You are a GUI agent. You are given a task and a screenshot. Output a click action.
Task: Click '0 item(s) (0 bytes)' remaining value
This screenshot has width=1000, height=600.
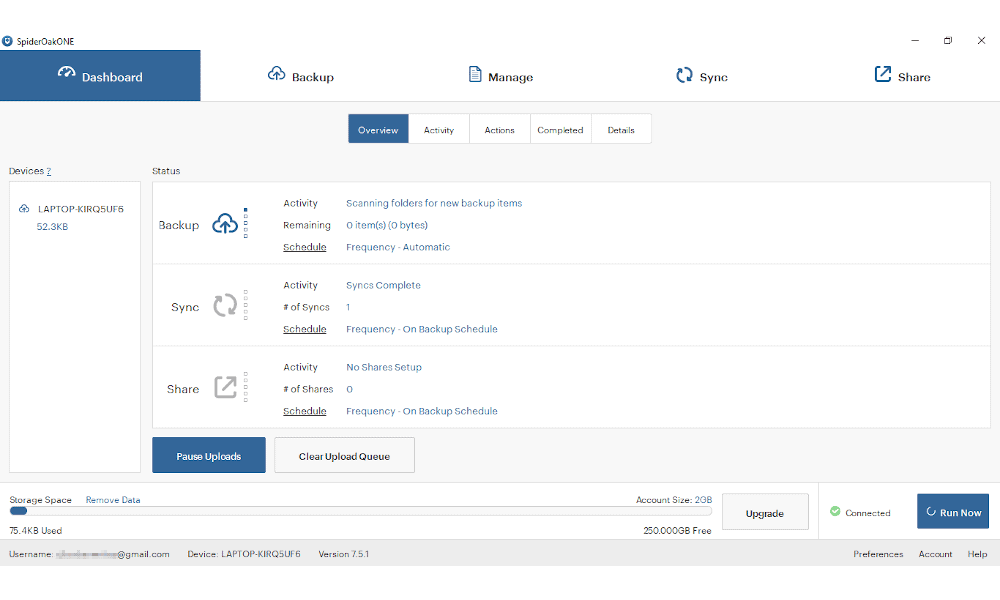pyautogui.click(x=386, y=225)
